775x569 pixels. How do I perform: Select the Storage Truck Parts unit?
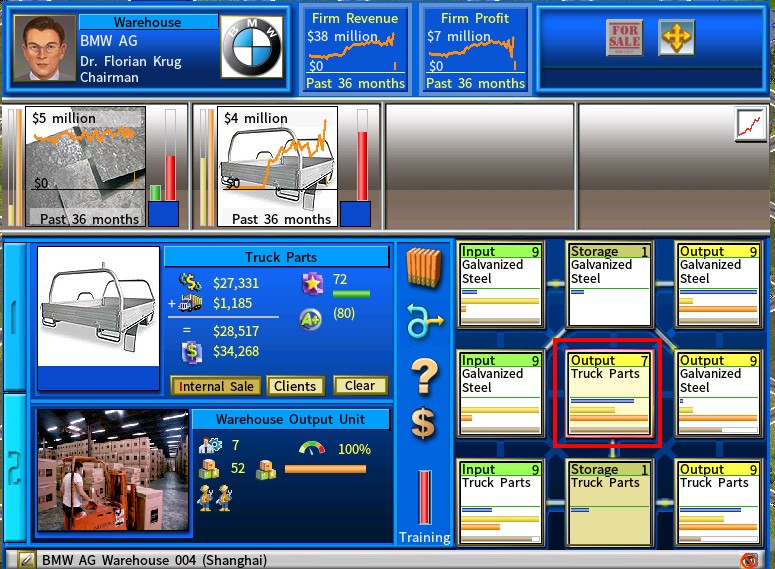pyautogui.click(x=609, y=502)
